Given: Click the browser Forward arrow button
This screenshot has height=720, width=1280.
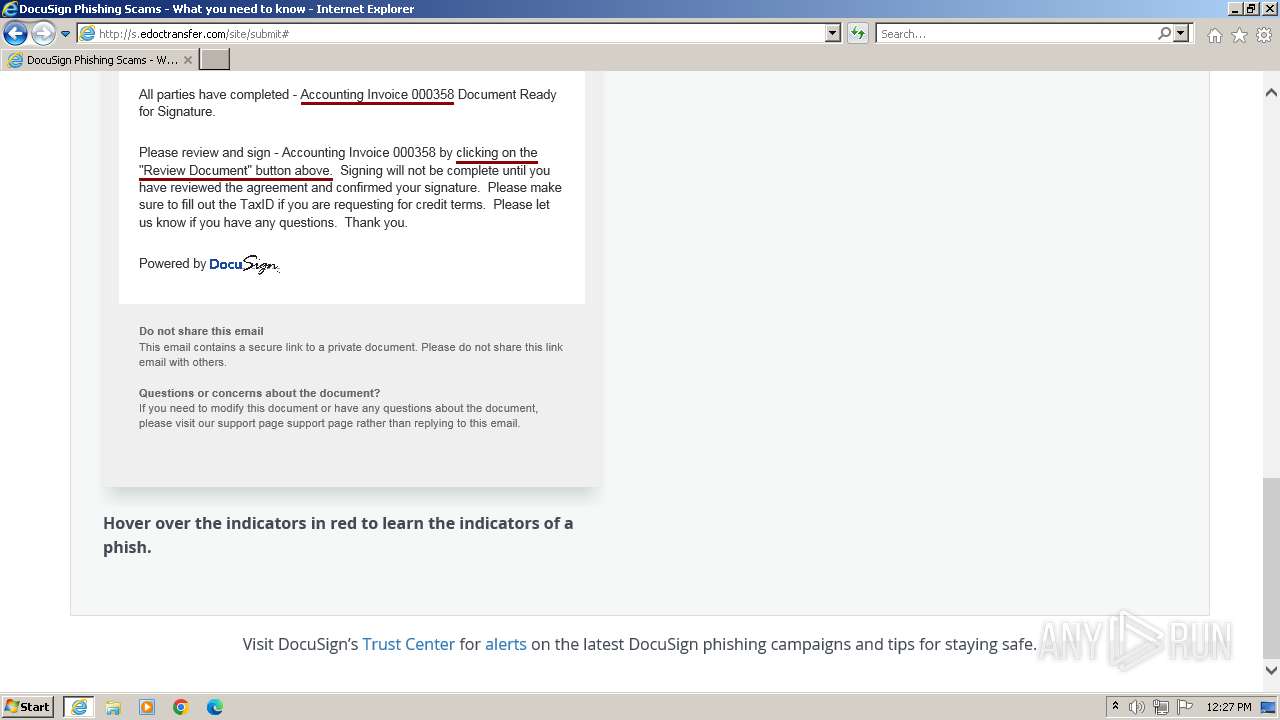Looking at the screenshot, I should click(x=43, y=33).
